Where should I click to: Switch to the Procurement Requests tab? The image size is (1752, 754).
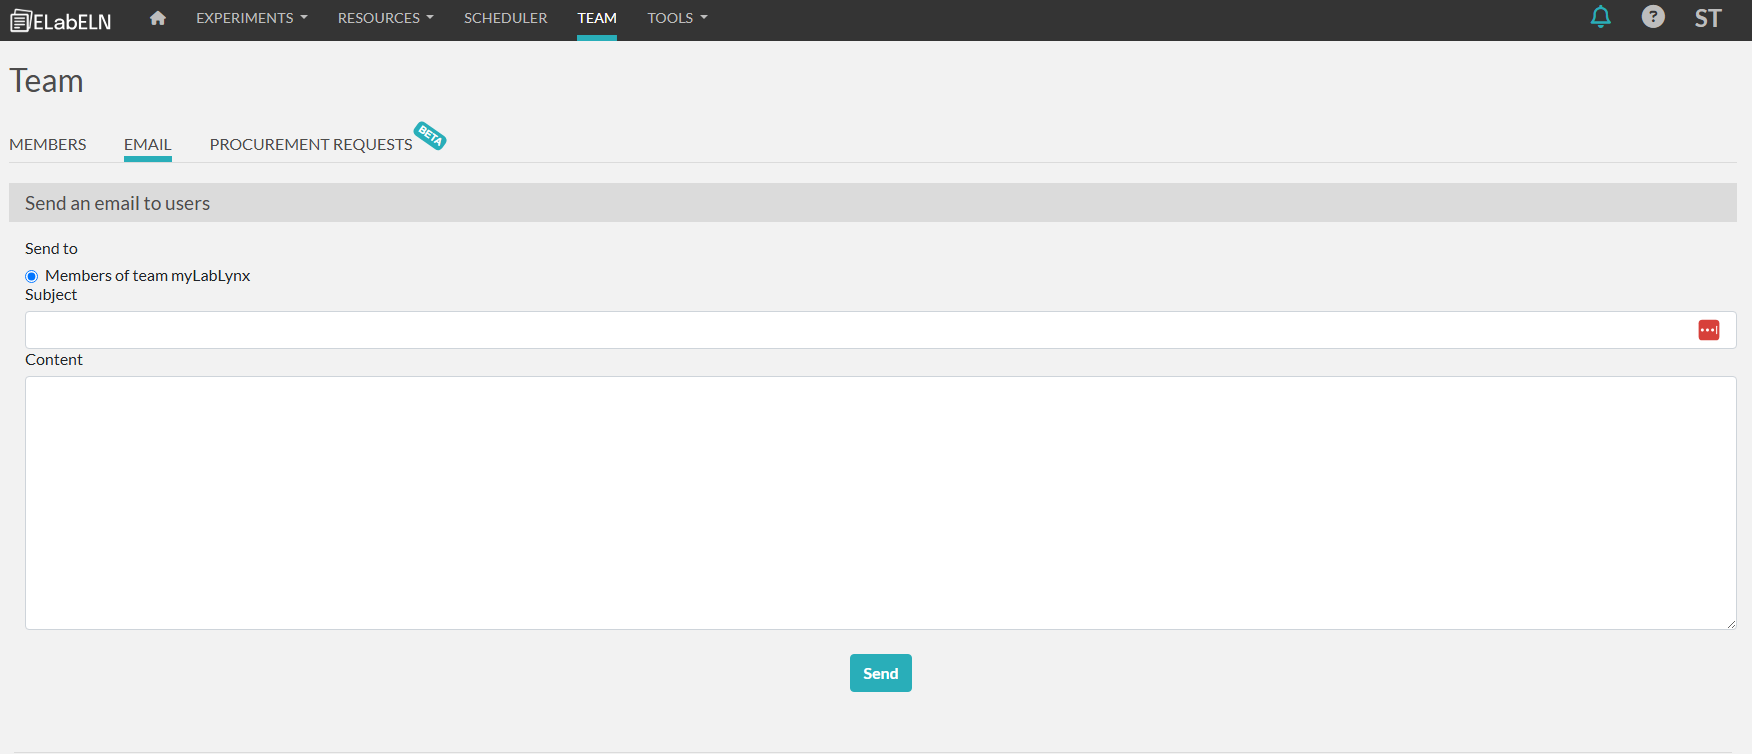coord(311,145)
